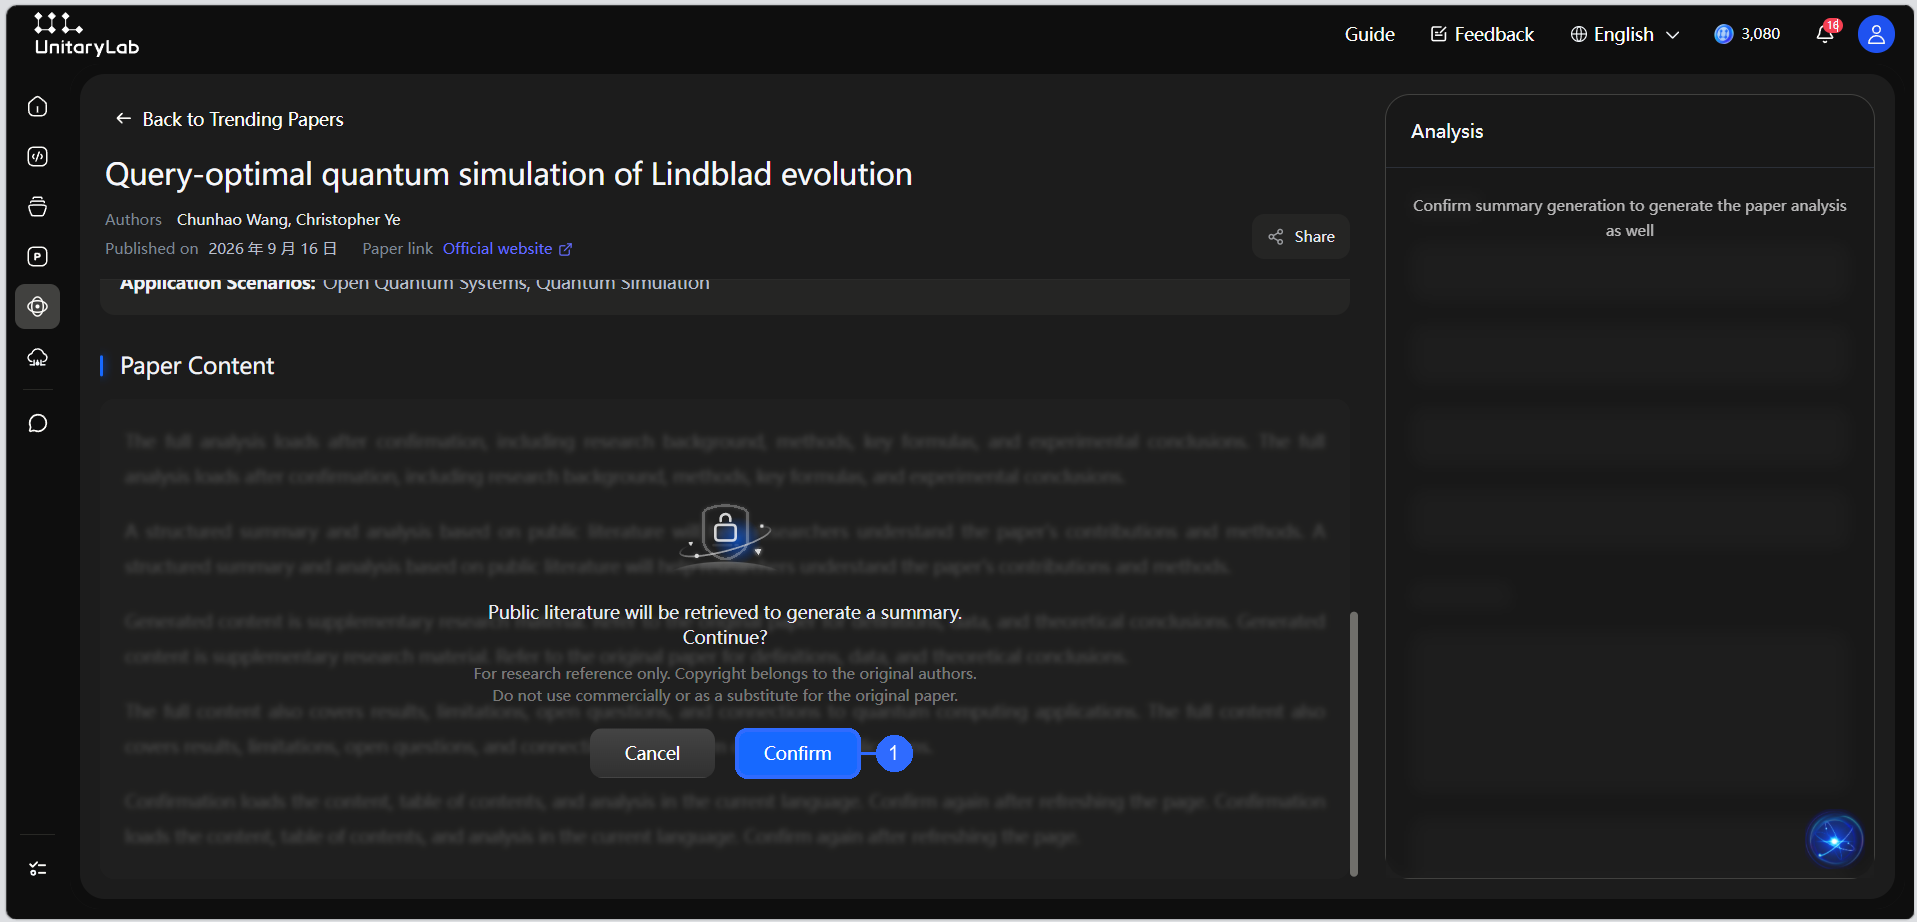Open the floating AI assistant orb

pos(1835,840)
